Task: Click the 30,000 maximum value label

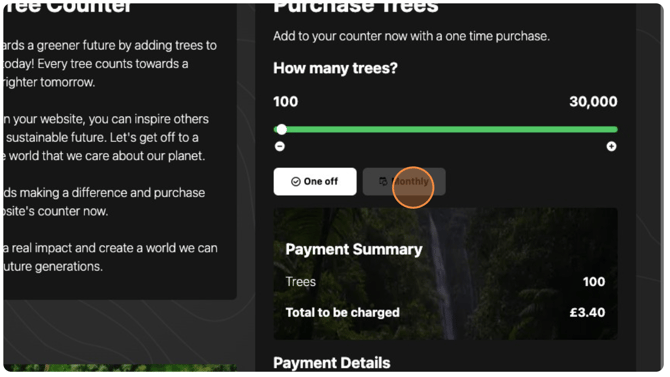Action: point(593,102)
